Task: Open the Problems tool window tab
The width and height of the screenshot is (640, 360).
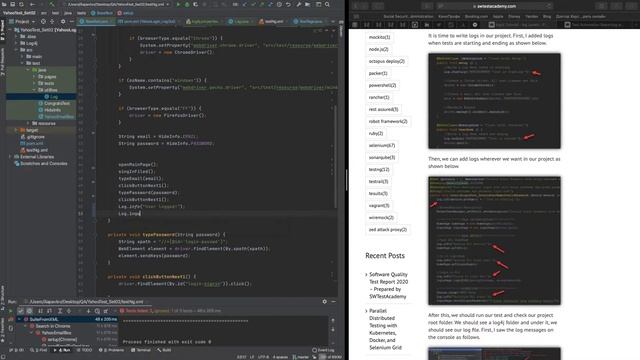Action: 112,350
